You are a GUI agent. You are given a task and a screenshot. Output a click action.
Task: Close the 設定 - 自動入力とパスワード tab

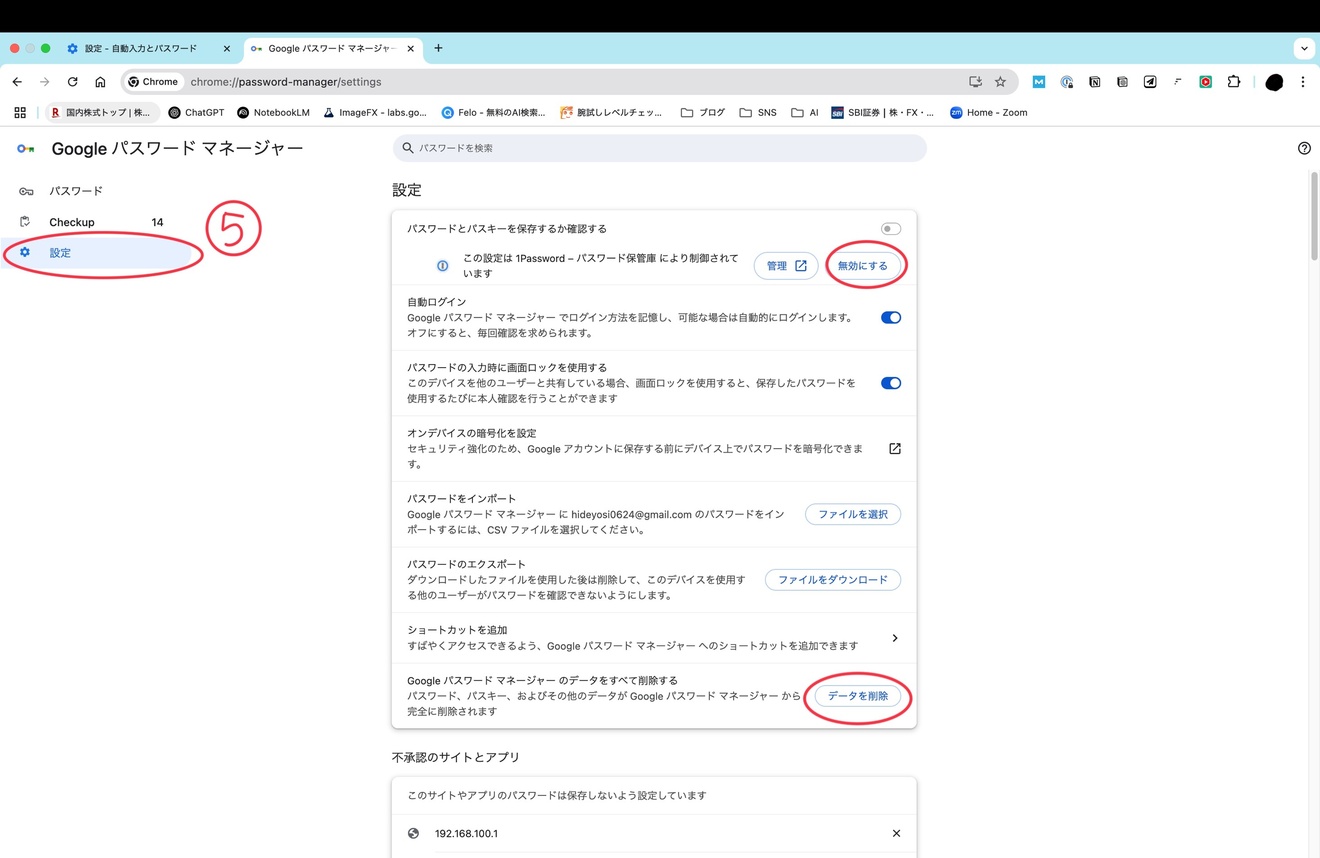227,48
